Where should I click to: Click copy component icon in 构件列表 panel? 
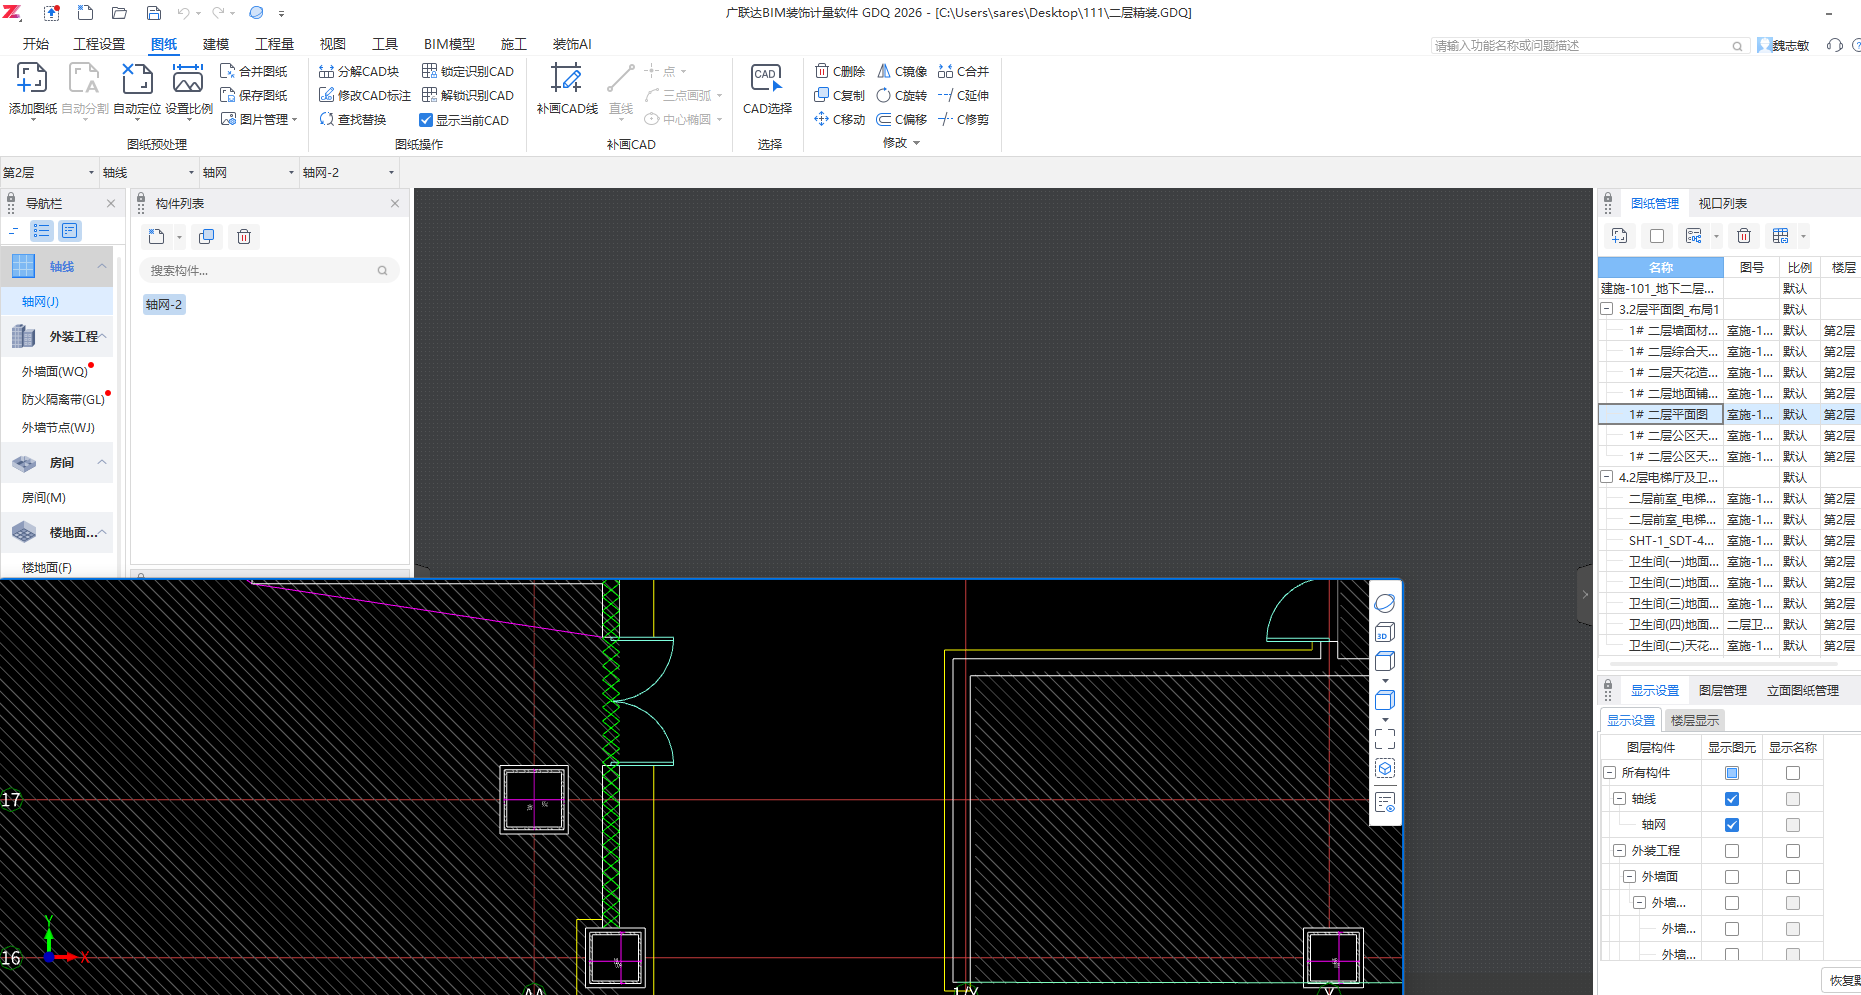point(207,237)
